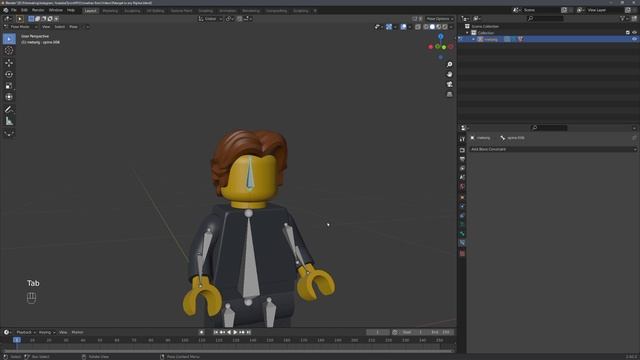
Task: Open the timeline View menu
Action: point(63,332)
